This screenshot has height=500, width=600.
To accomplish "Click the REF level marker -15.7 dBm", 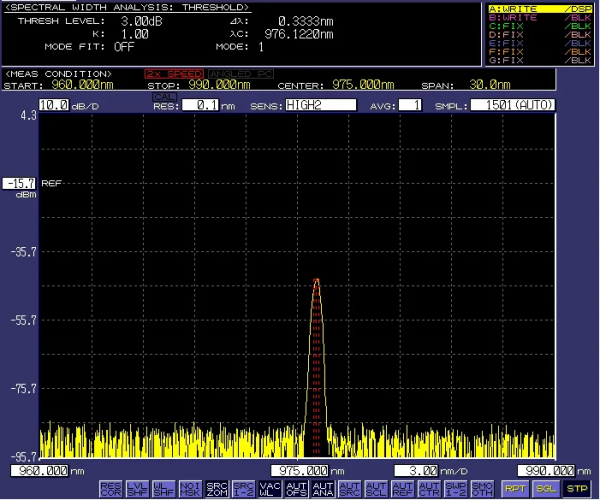I will click(20, 183).
